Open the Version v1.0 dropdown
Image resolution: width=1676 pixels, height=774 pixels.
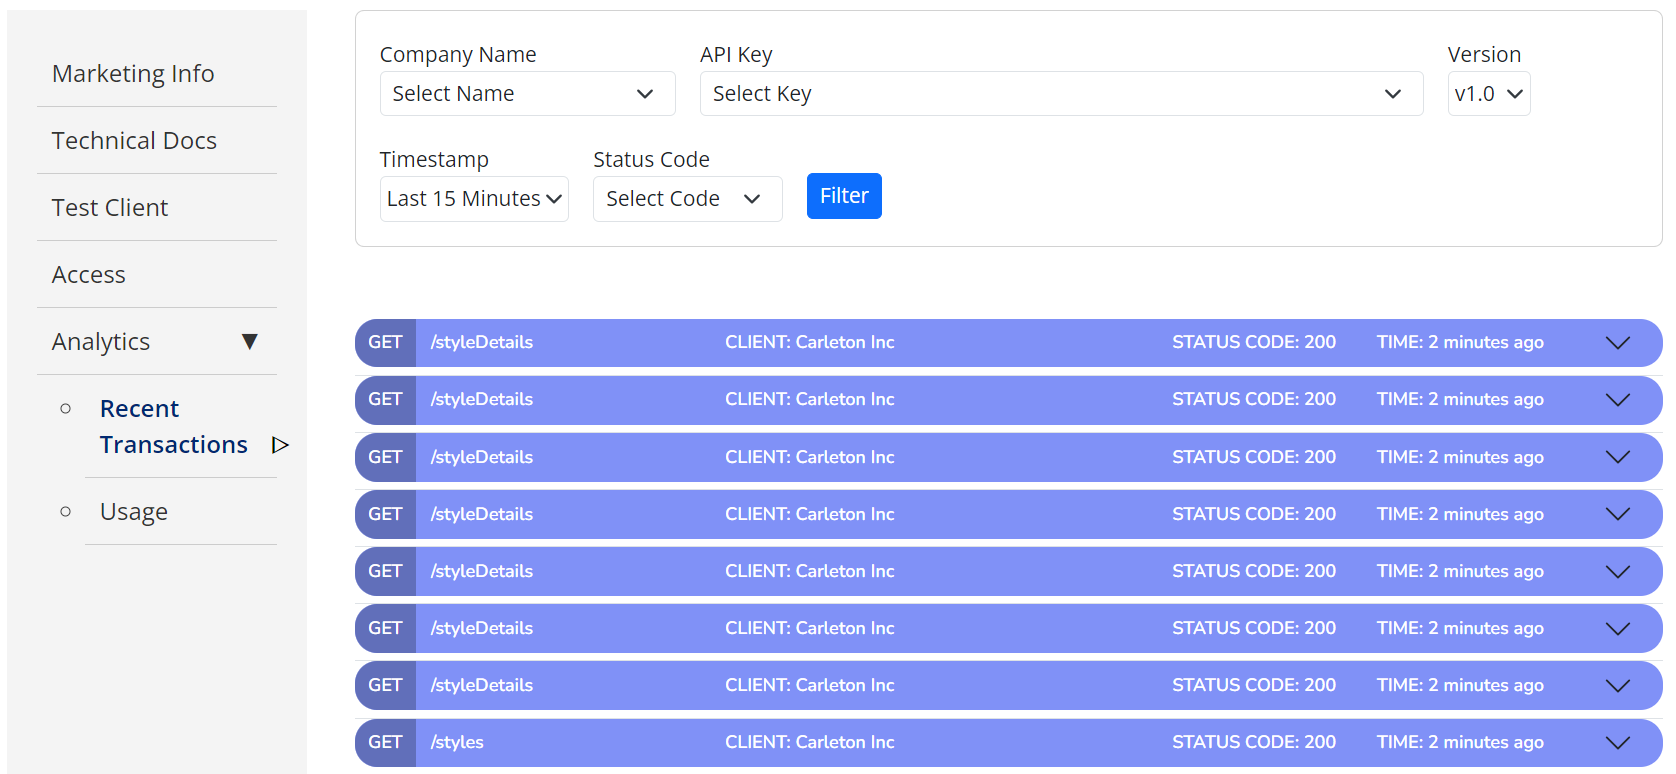[1488, 94]
